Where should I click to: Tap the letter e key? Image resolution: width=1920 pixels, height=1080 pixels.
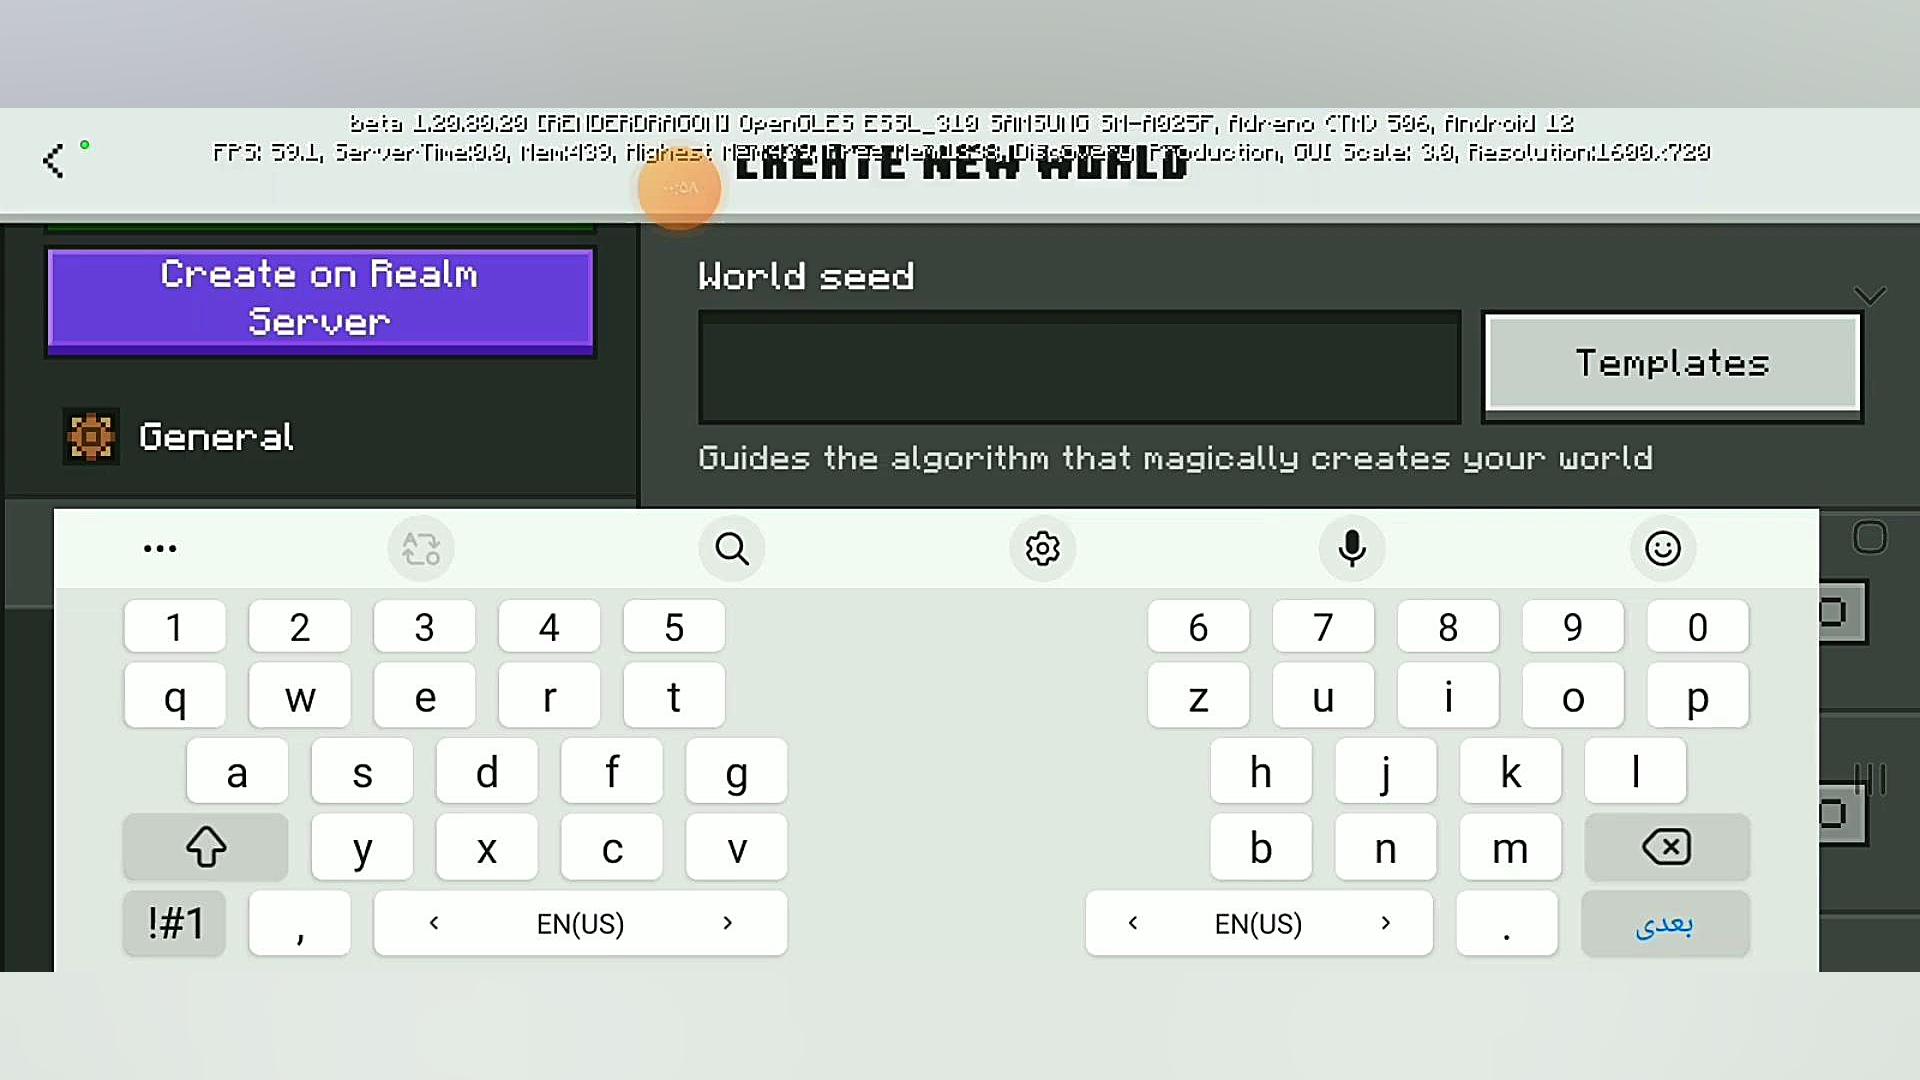tap(424, 696)
